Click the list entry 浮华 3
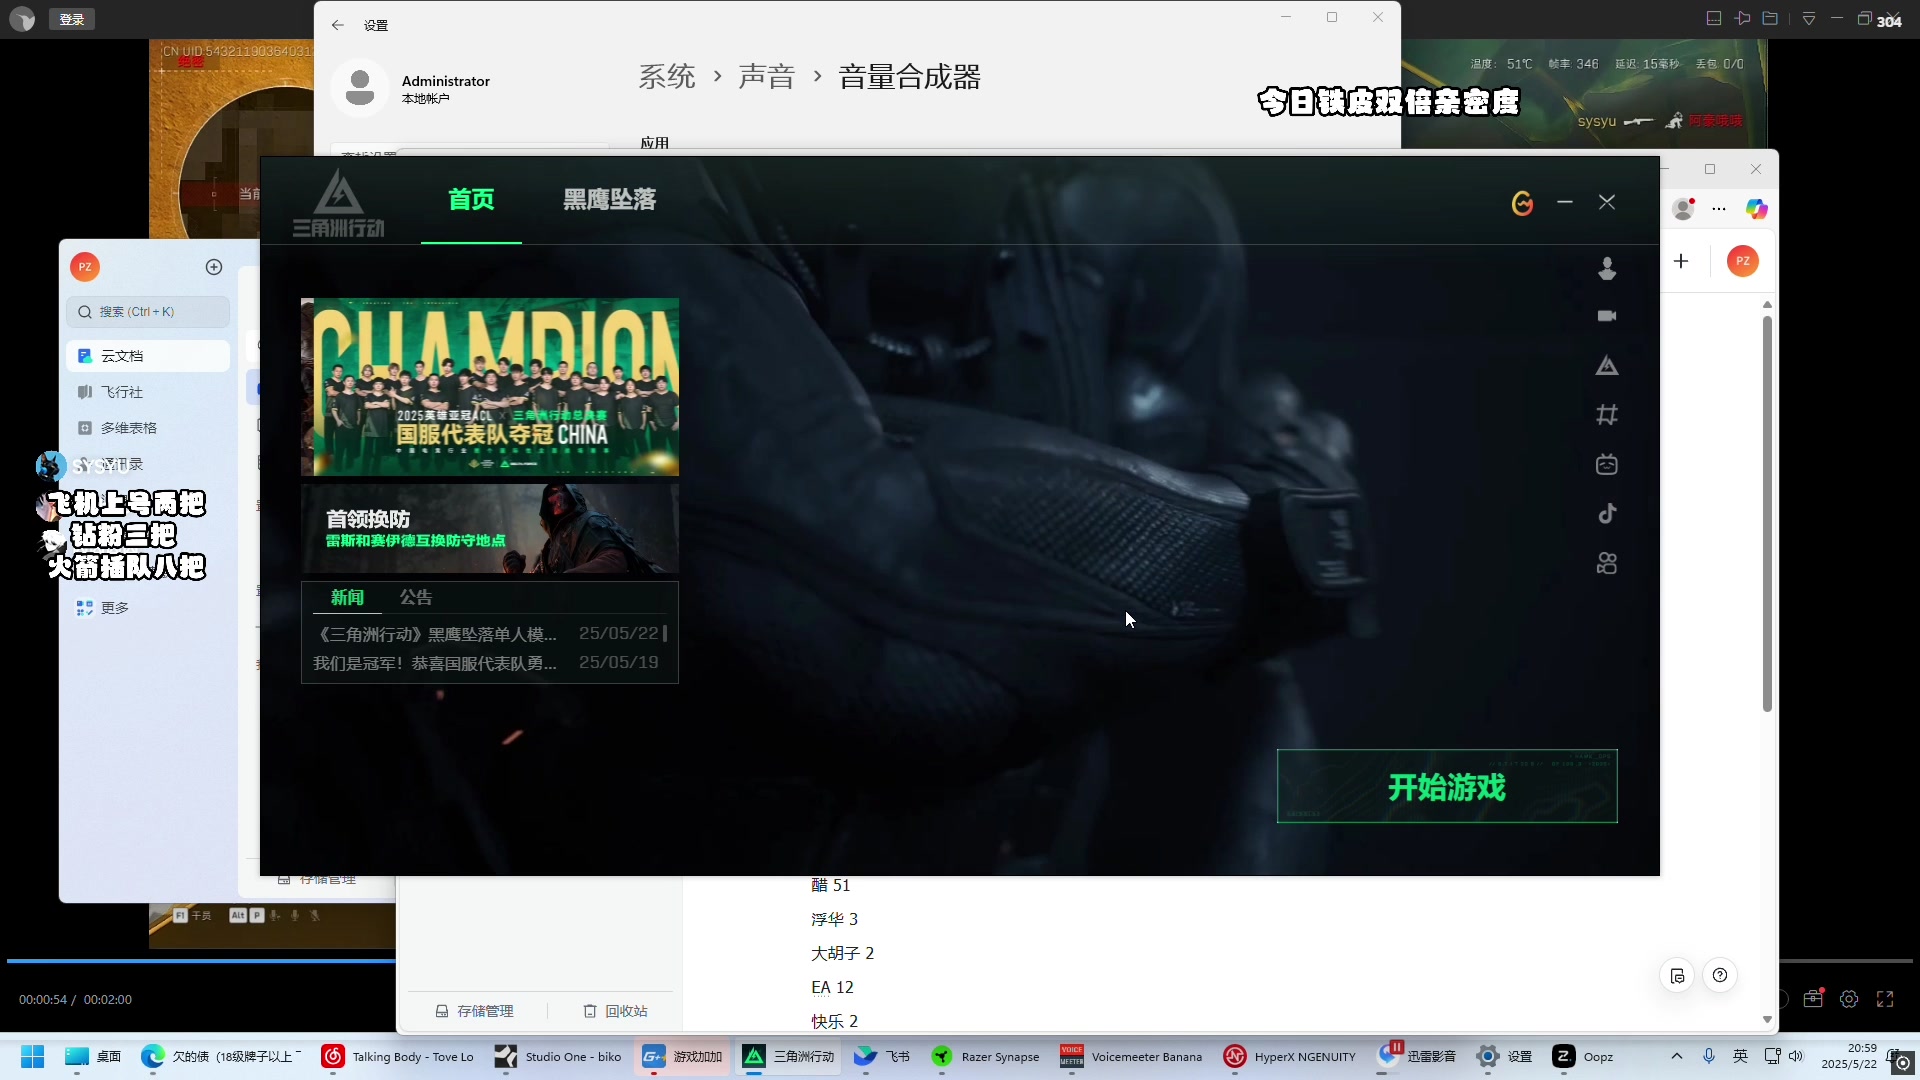Viewport: 1920px width, 1080px height. coord(834,919)
